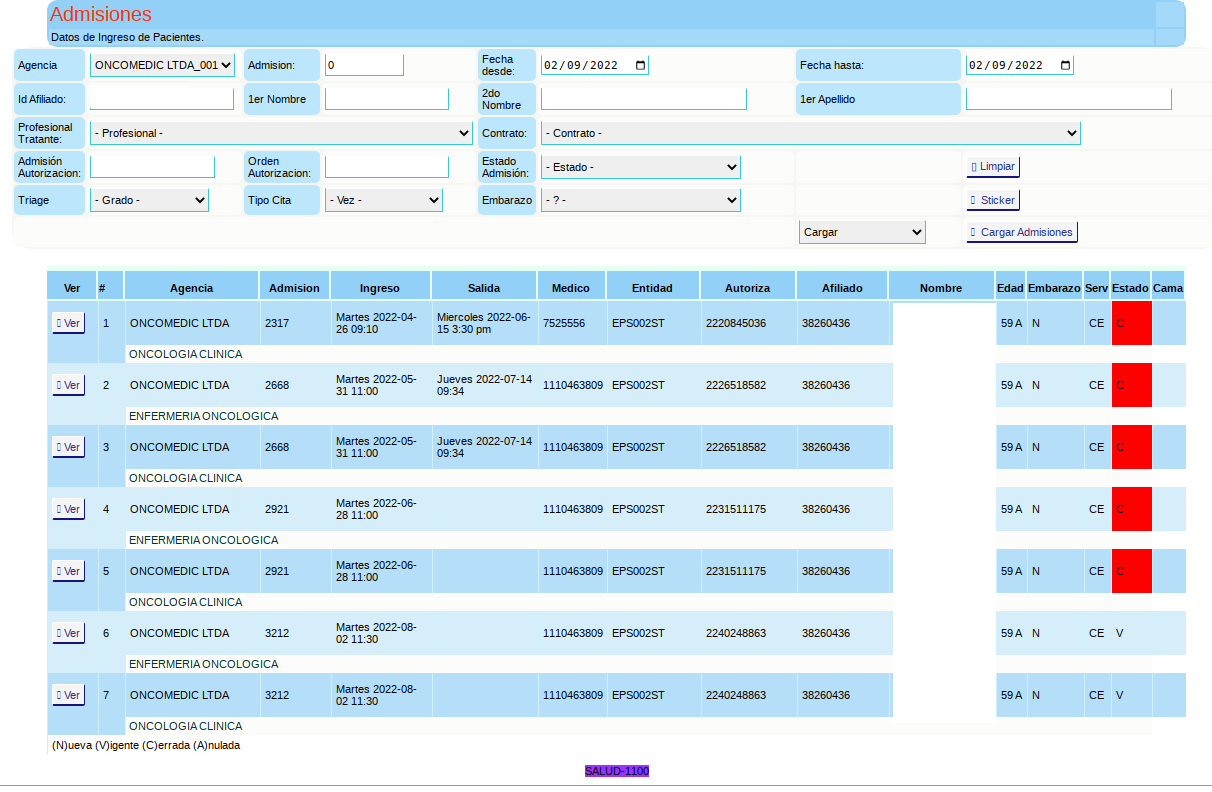Open calendar picker for Fecha hasta

coord(1065,65)
